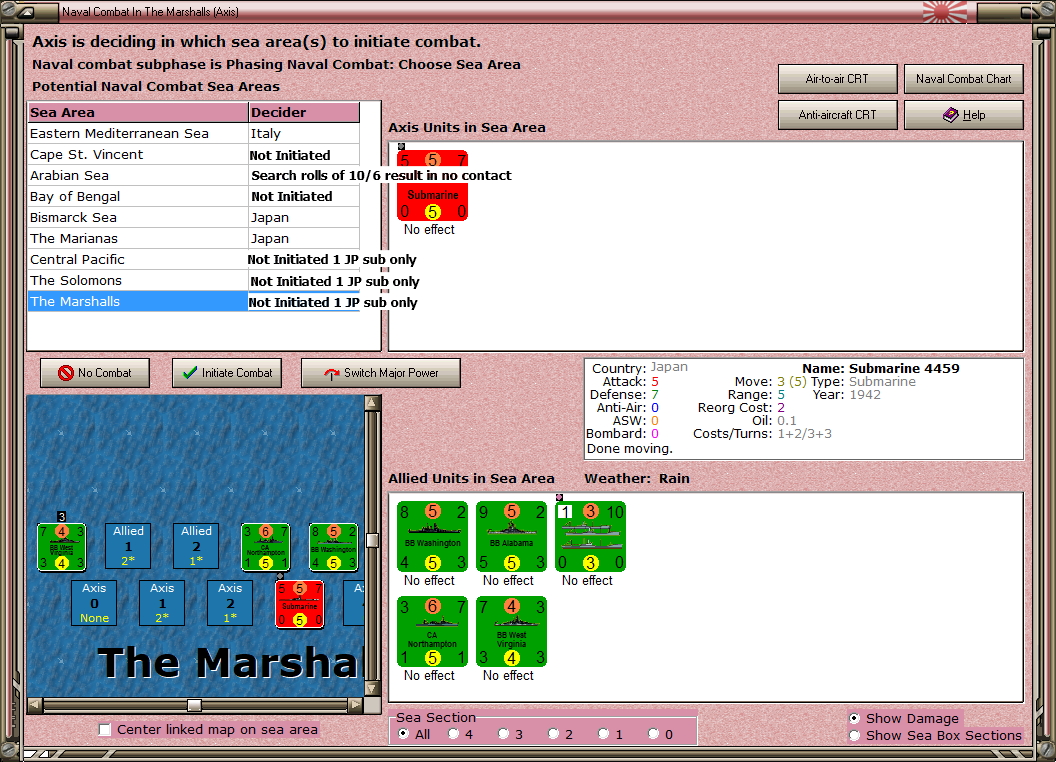Open the Naval Combat Chart
Image resolution: width=1056 pixels, height=762 pixels.
[964, 79]
